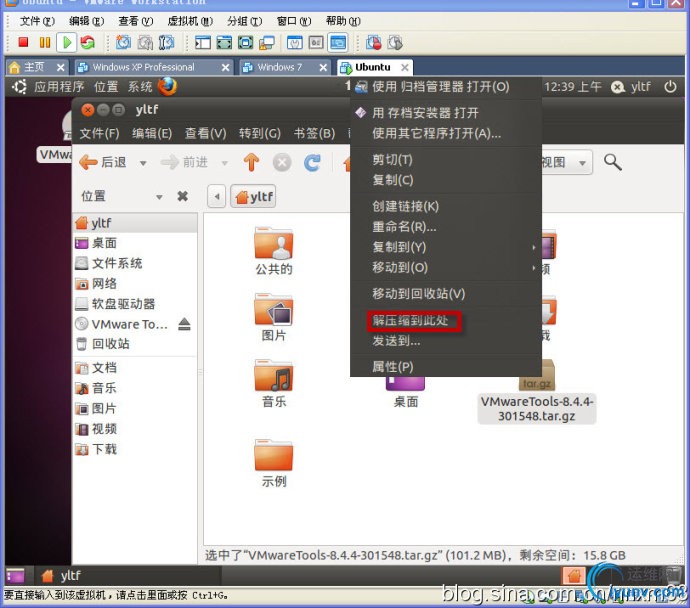Open the 公共的 folder
This screenshot has width=690, height=608.
click(x=273, y=252)
